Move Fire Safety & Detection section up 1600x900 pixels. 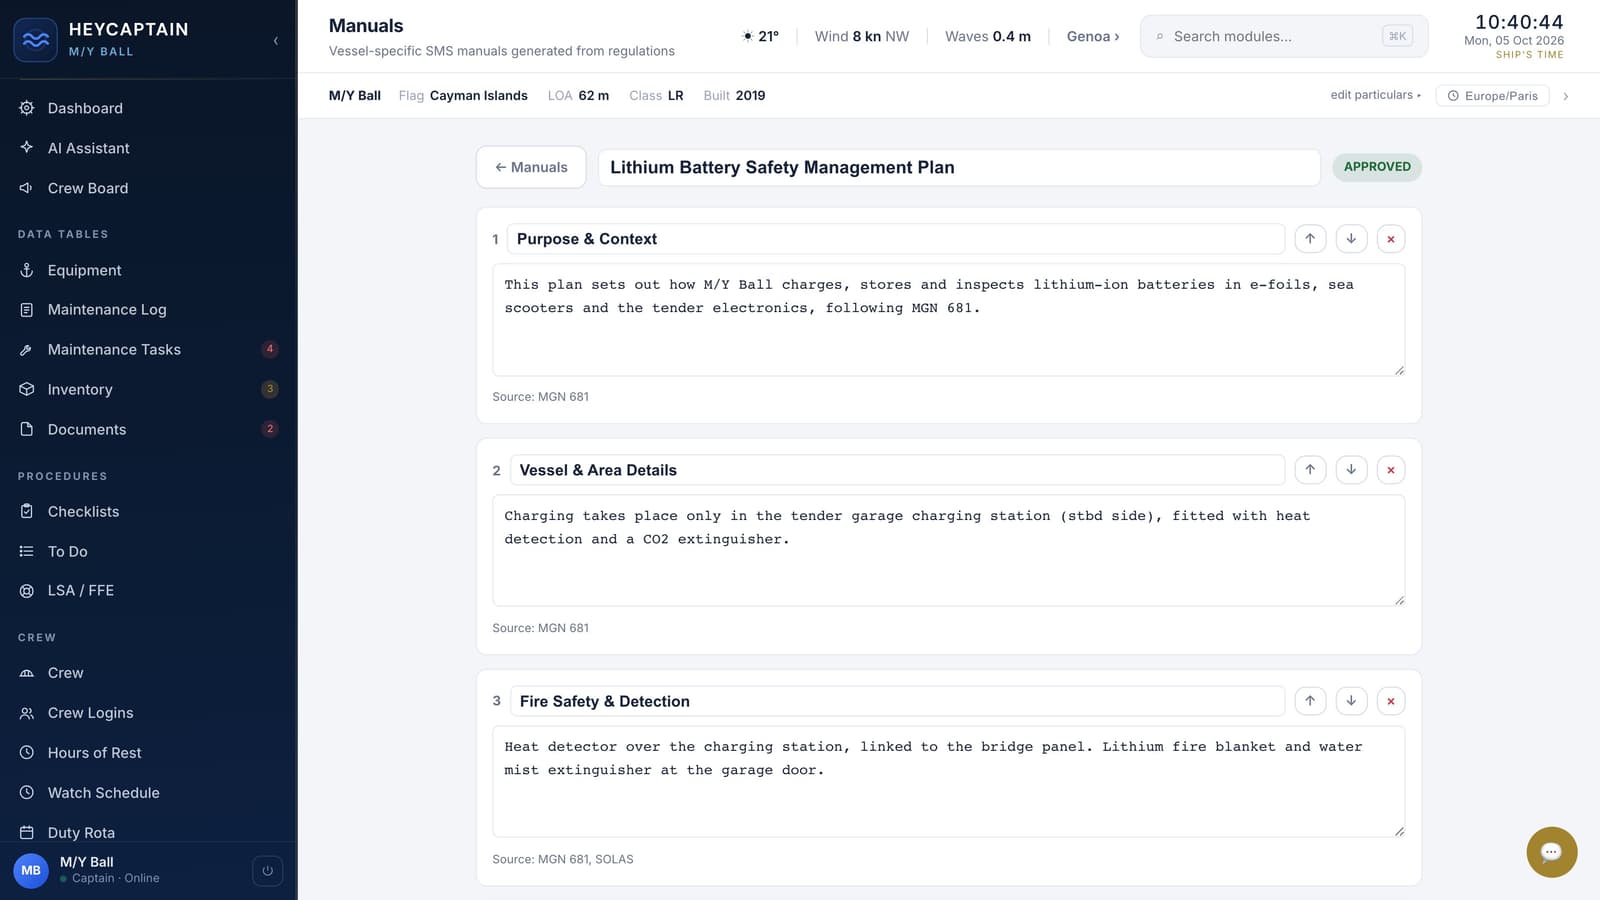(1310, 701)
